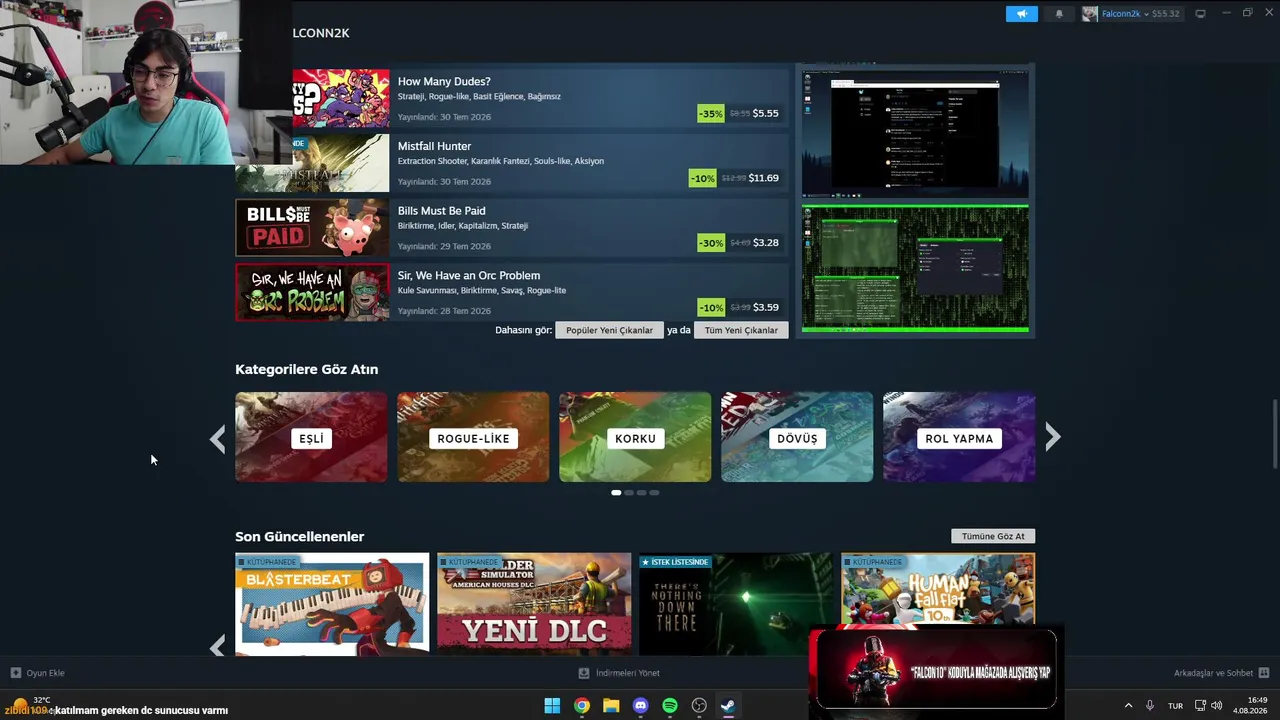Image resolution: width=1280 pixels, height=720 pixels.
Task: Open File Explorer from the taskbar
Action: 611,706
